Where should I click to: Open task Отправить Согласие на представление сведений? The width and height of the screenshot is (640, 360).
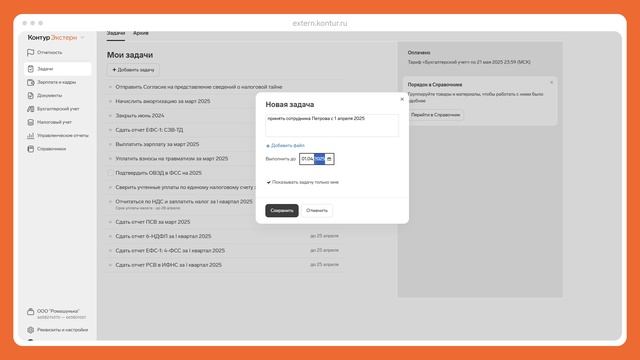[199, 87]
